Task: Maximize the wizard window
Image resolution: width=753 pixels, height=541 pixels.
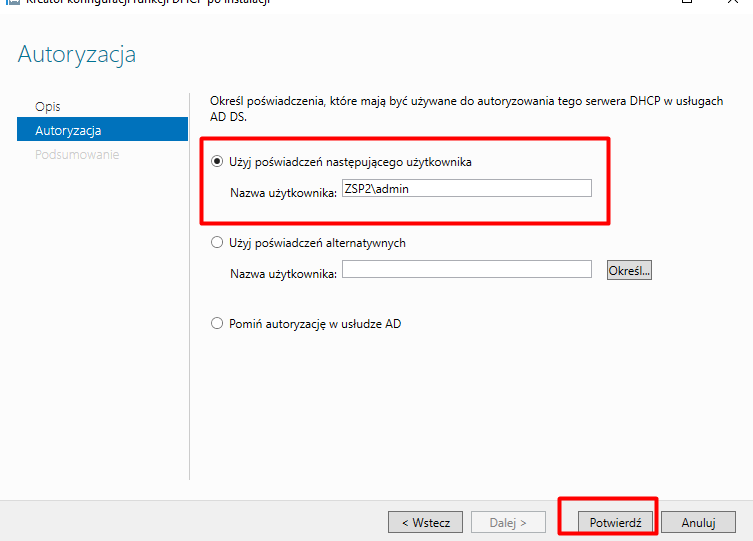Action: [x=687, y=2]
